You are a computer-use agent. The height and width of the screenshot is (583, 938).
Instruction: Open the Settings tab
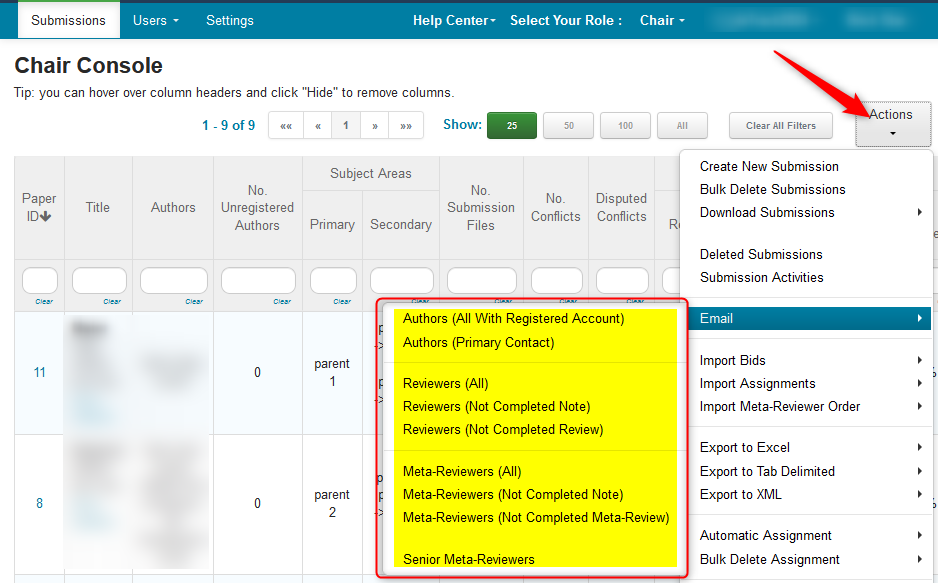(x=230, y=20)
